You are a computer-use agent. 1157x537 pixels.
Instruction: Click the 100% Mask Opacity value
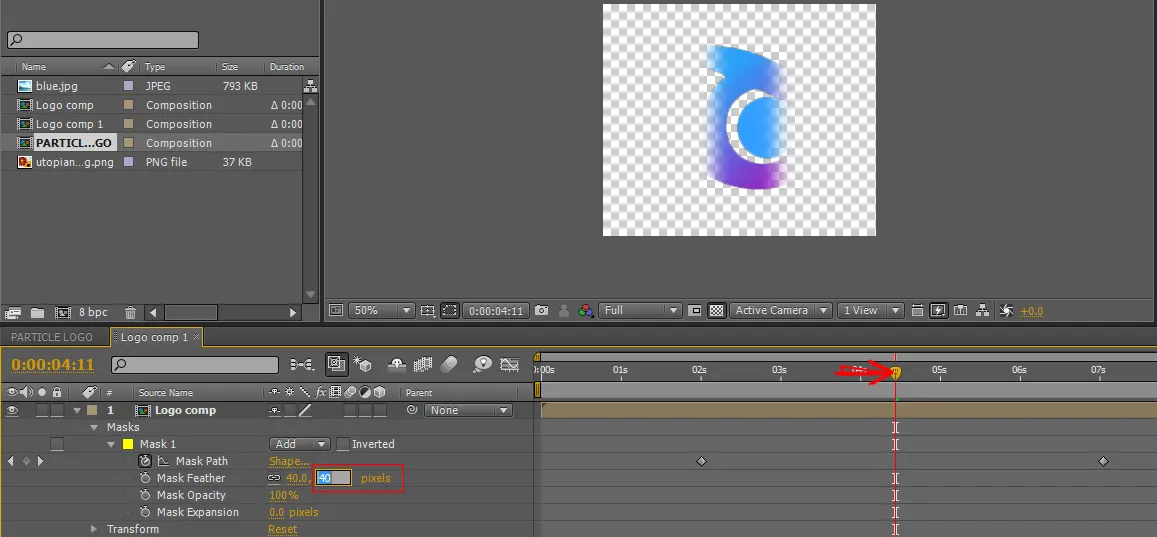283,495
